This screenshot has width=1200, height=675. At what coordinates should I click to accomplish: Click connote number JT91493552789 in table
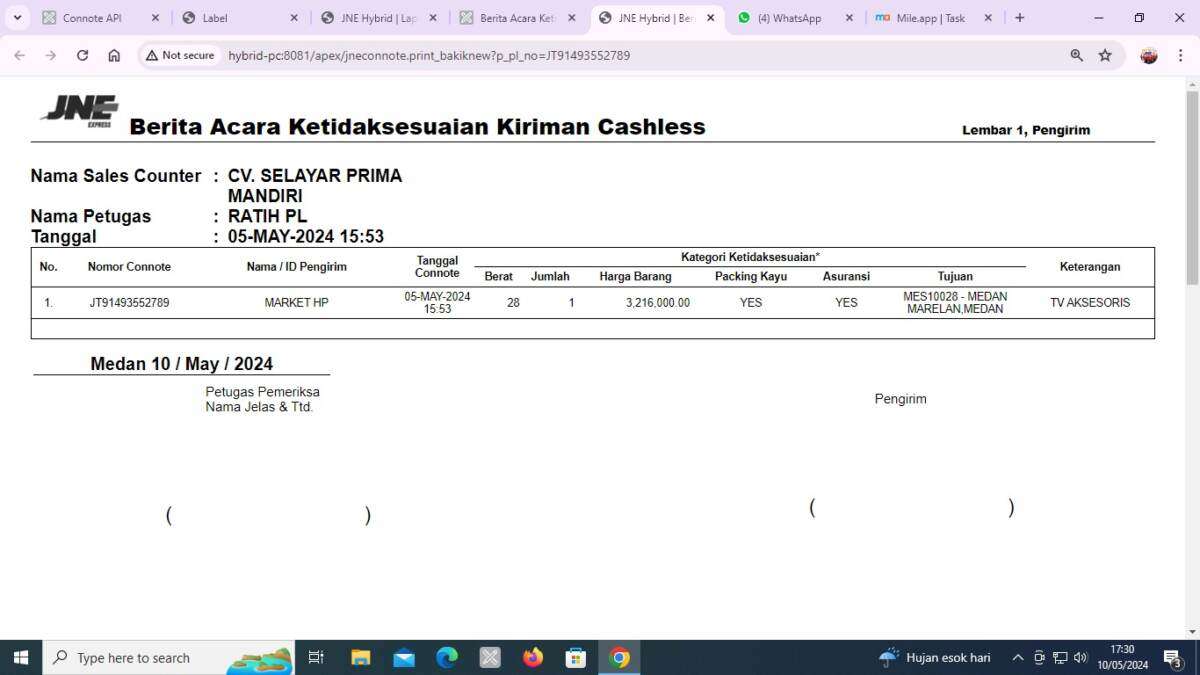tap(129, 303)
